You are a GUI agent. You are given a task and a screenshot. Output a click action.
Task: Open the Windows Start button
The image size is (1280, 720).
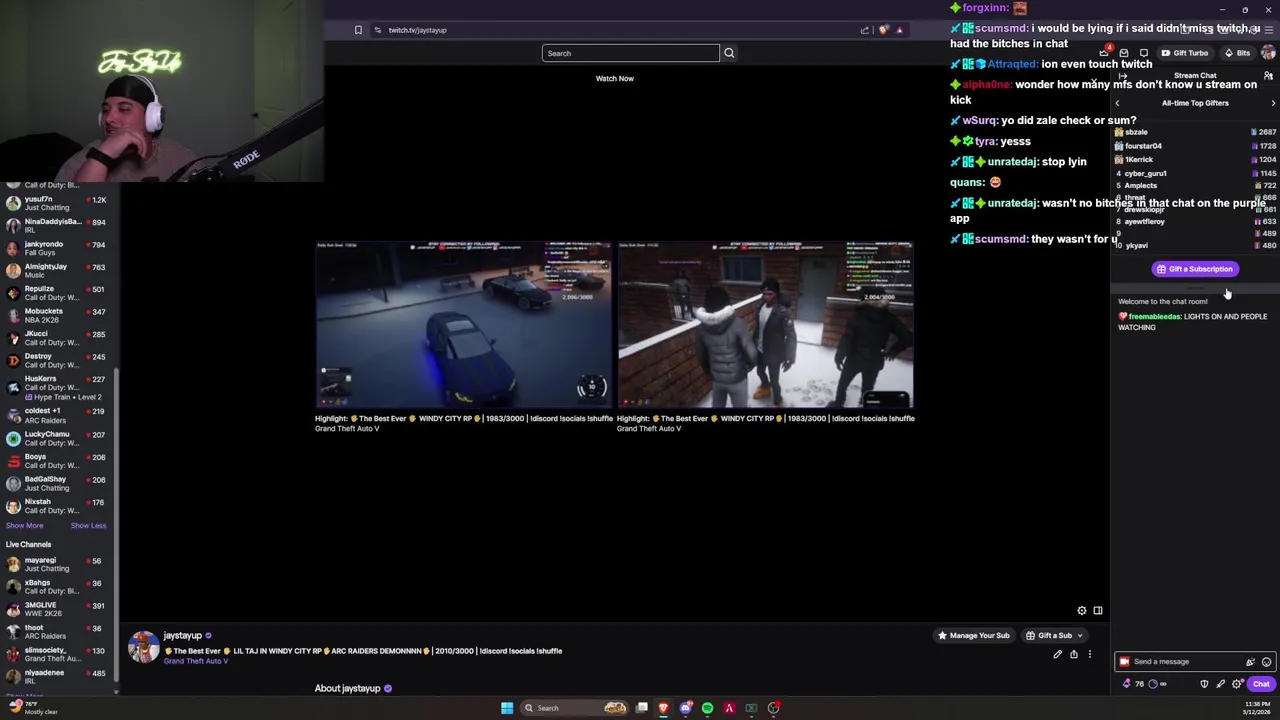point(507,708)
